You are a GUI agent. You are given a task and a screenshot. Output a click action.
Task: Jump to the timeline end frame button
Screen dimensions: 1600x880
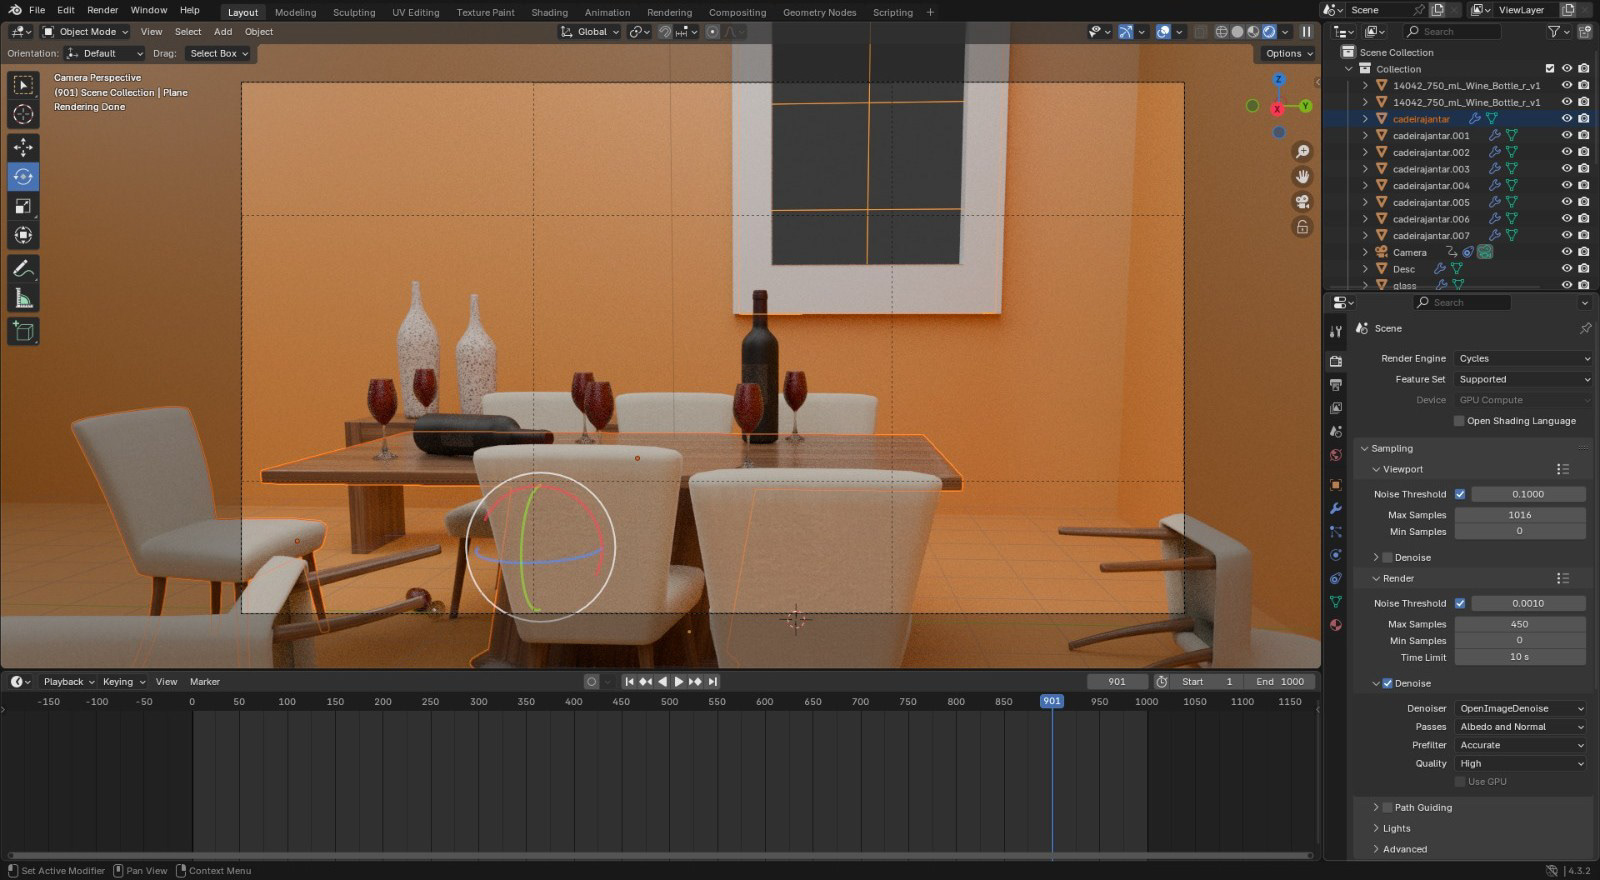point(713,682)
